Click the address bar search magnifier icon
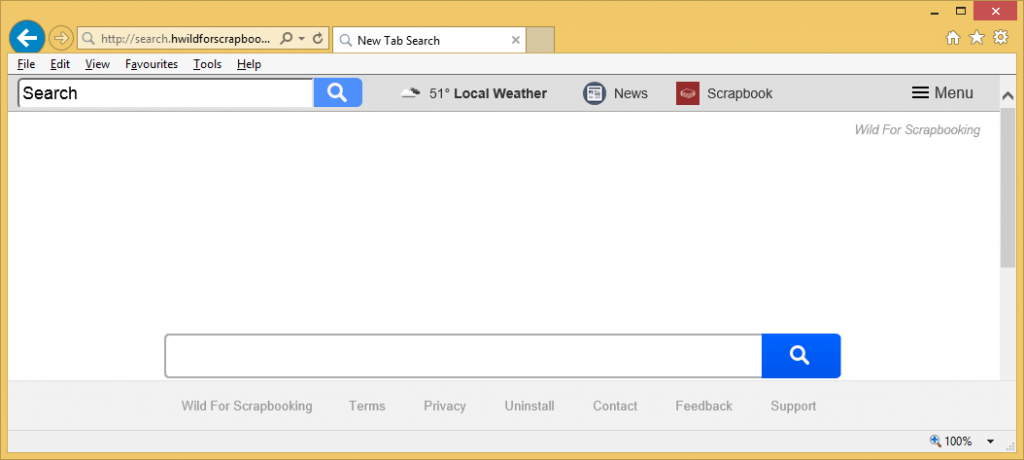The image size is (1024, 460). pyautogui.click(x=285, y=39)
